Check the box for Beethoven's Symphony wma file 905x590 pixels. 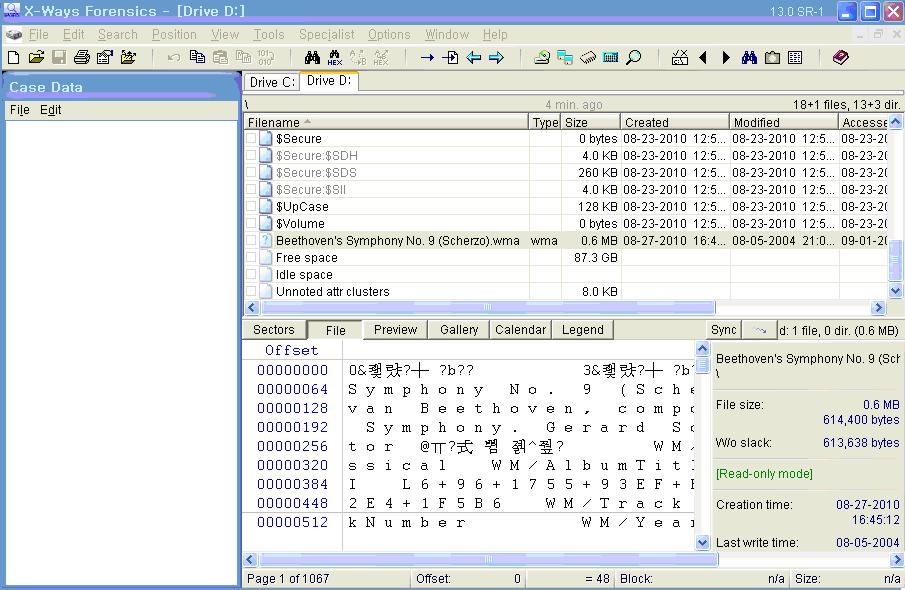tap(251, 241)
